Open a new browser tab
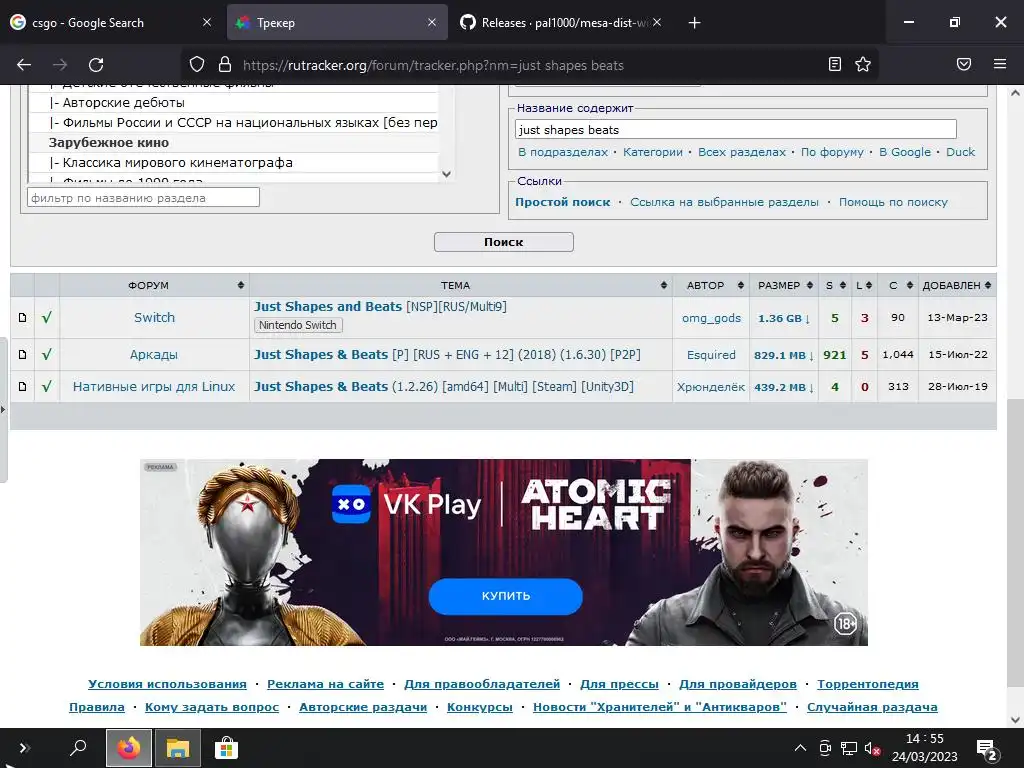This screenshot has height=768, width=1024. [x=694, y=23]
